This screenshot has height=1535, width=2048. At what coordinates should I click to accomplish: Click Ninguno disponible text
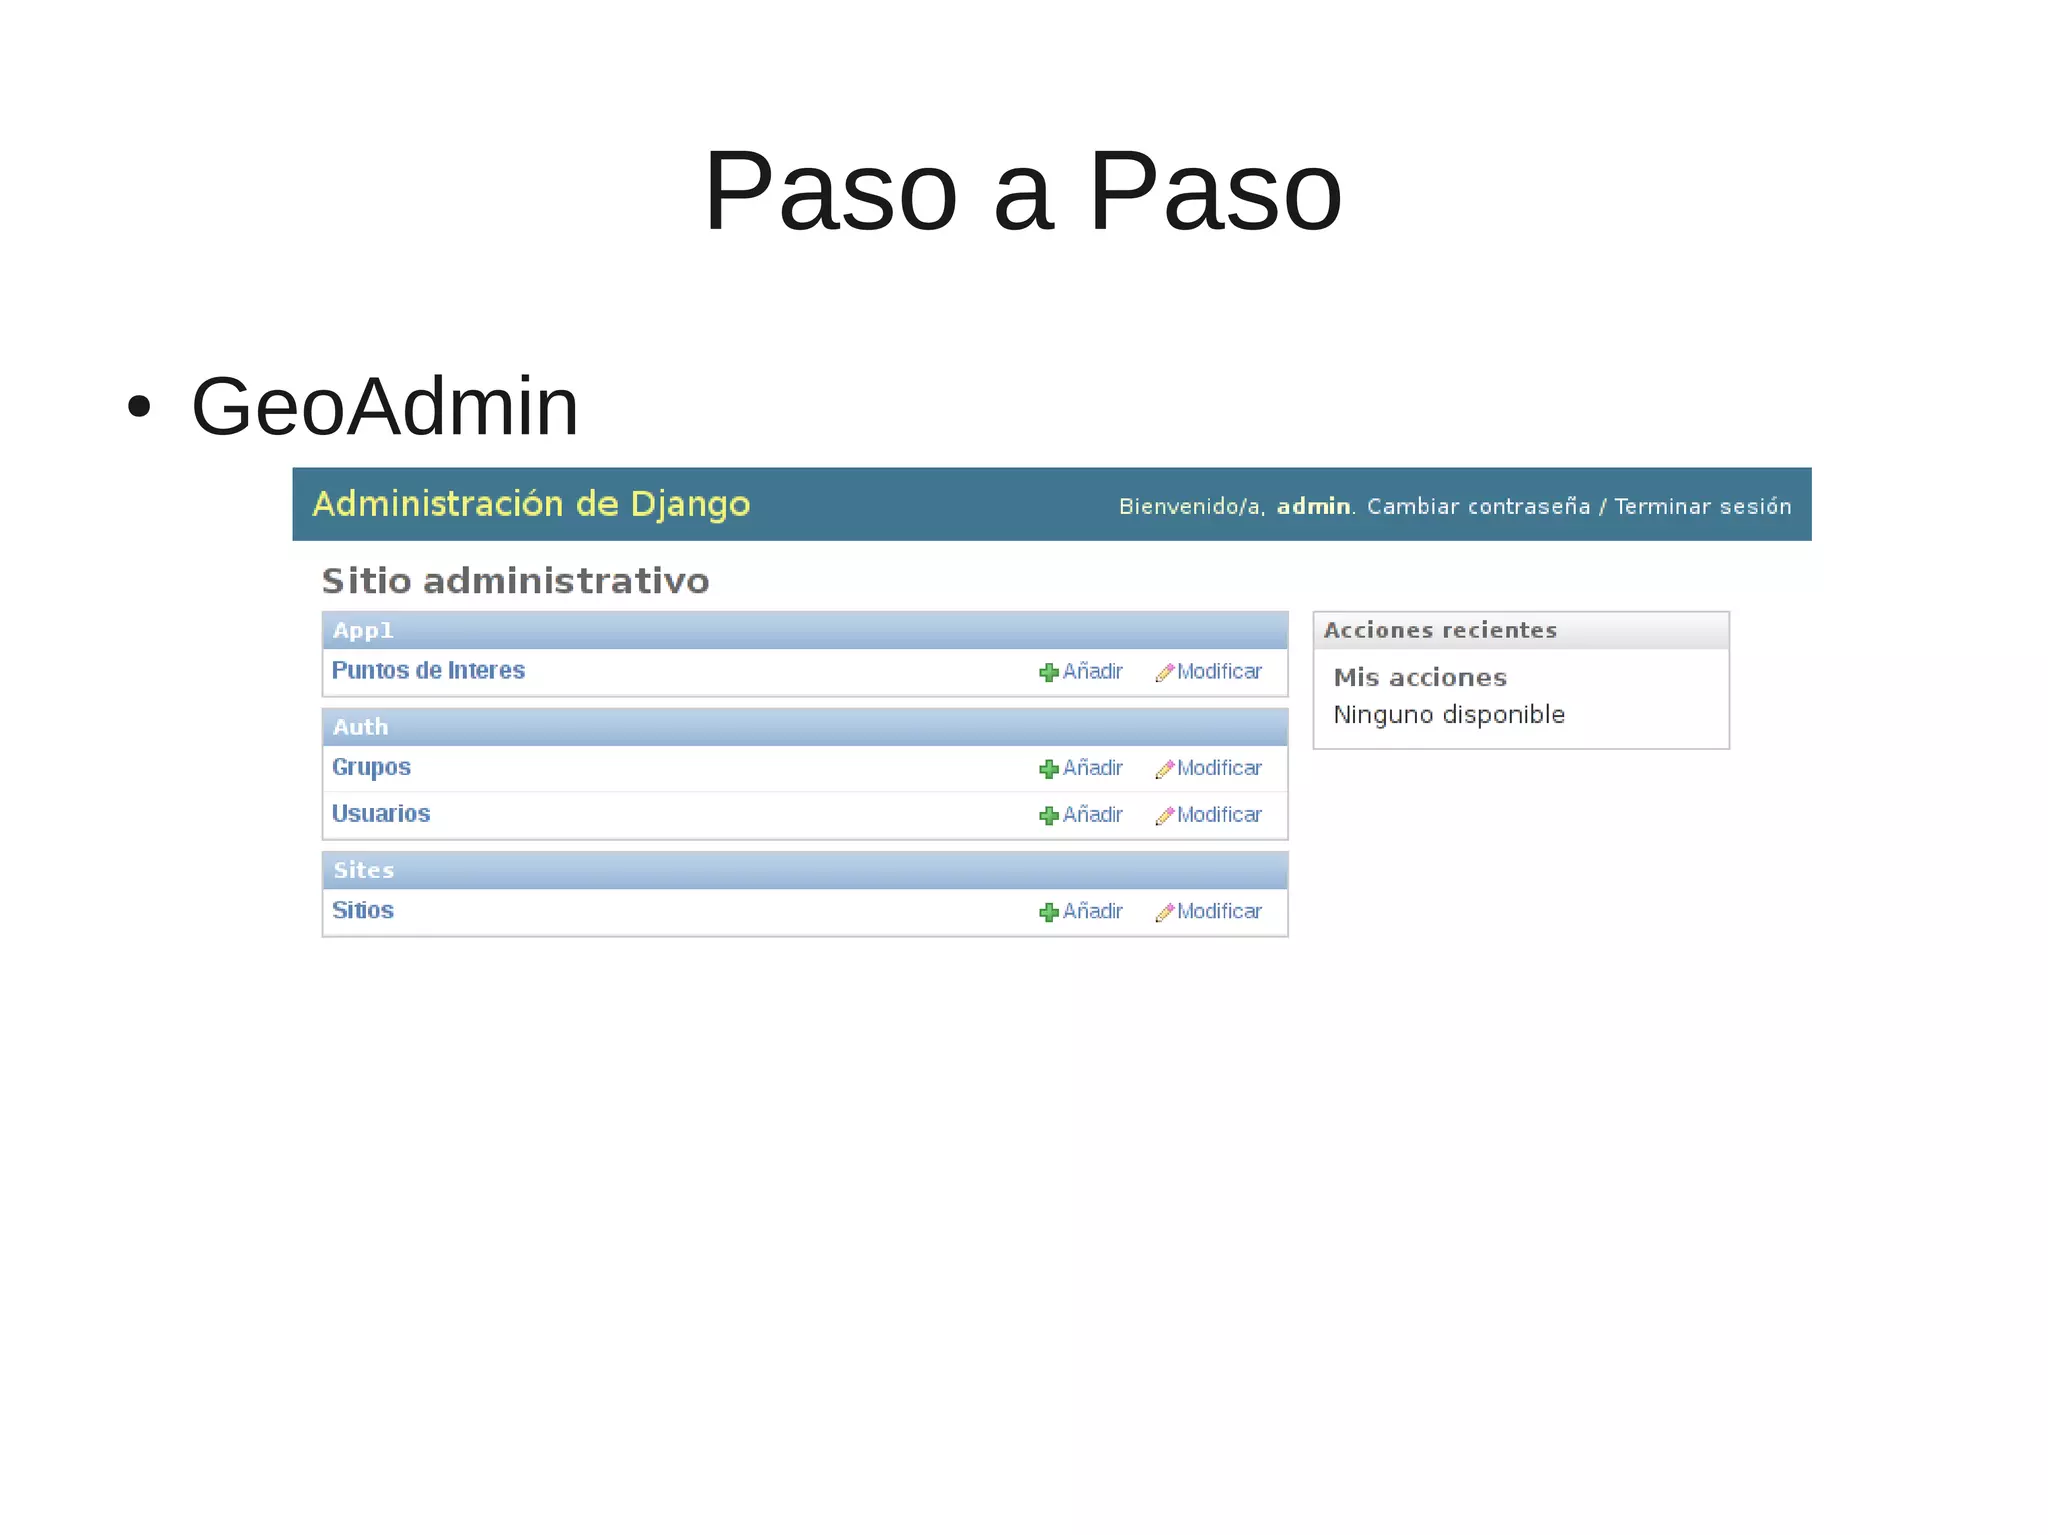1449,715
